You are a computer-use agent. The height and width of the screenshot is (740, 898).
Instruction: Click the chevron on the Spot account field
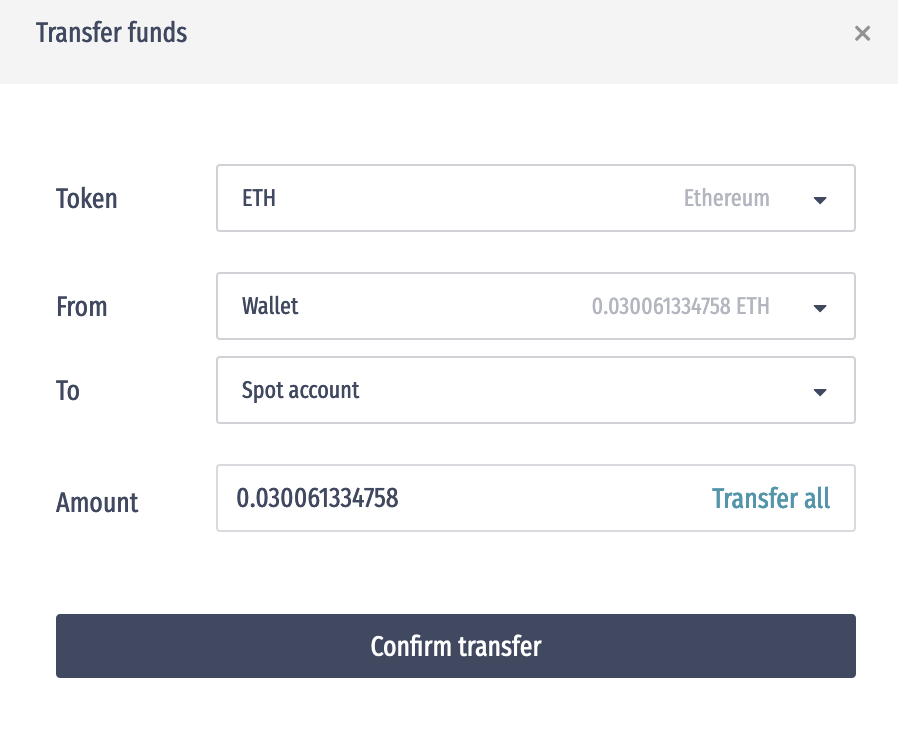pos(820,391)
